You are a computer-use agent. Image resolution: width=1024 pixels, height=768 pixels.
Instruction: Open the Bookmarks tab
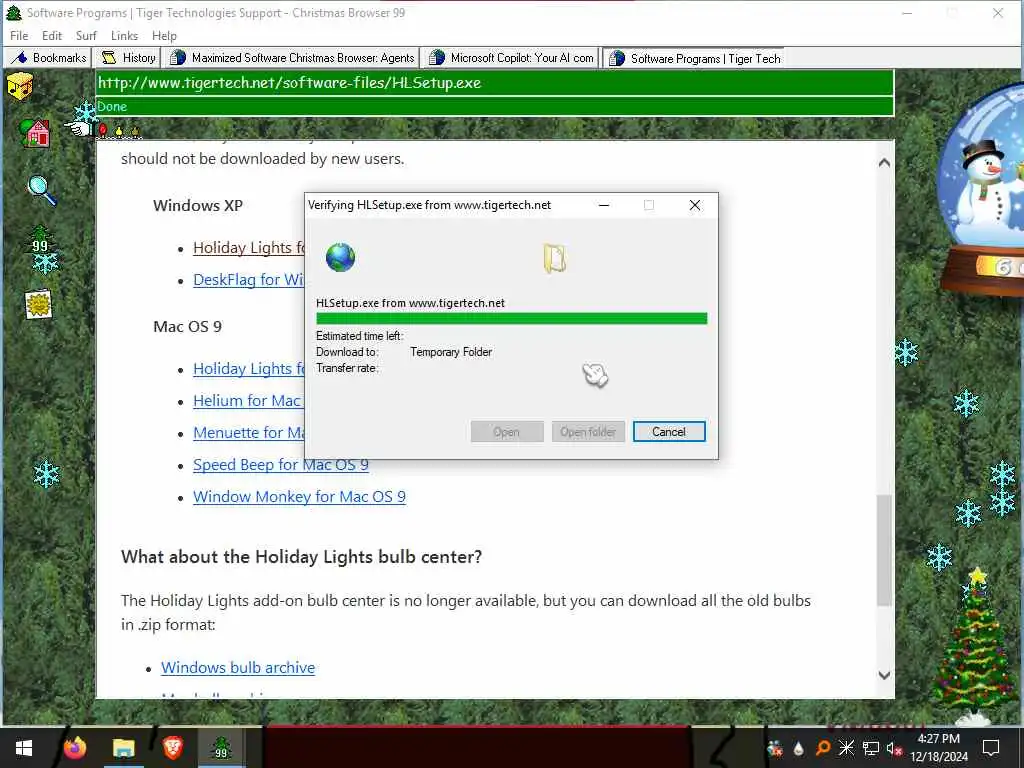click(x=48, y=58)
